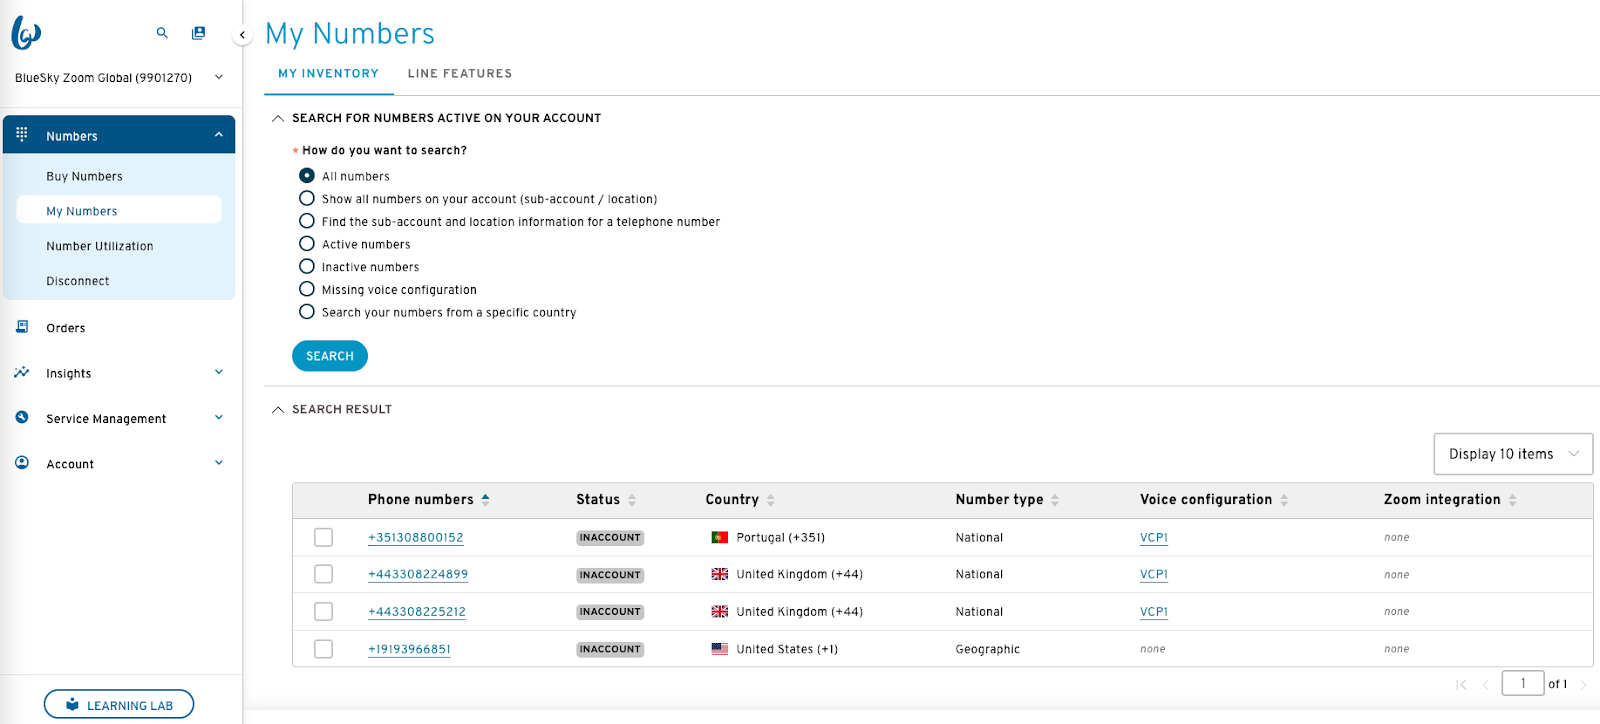The image size is (1600, 724).
Task: Open Disconnect in sidebar
Action: click(78, 281)
